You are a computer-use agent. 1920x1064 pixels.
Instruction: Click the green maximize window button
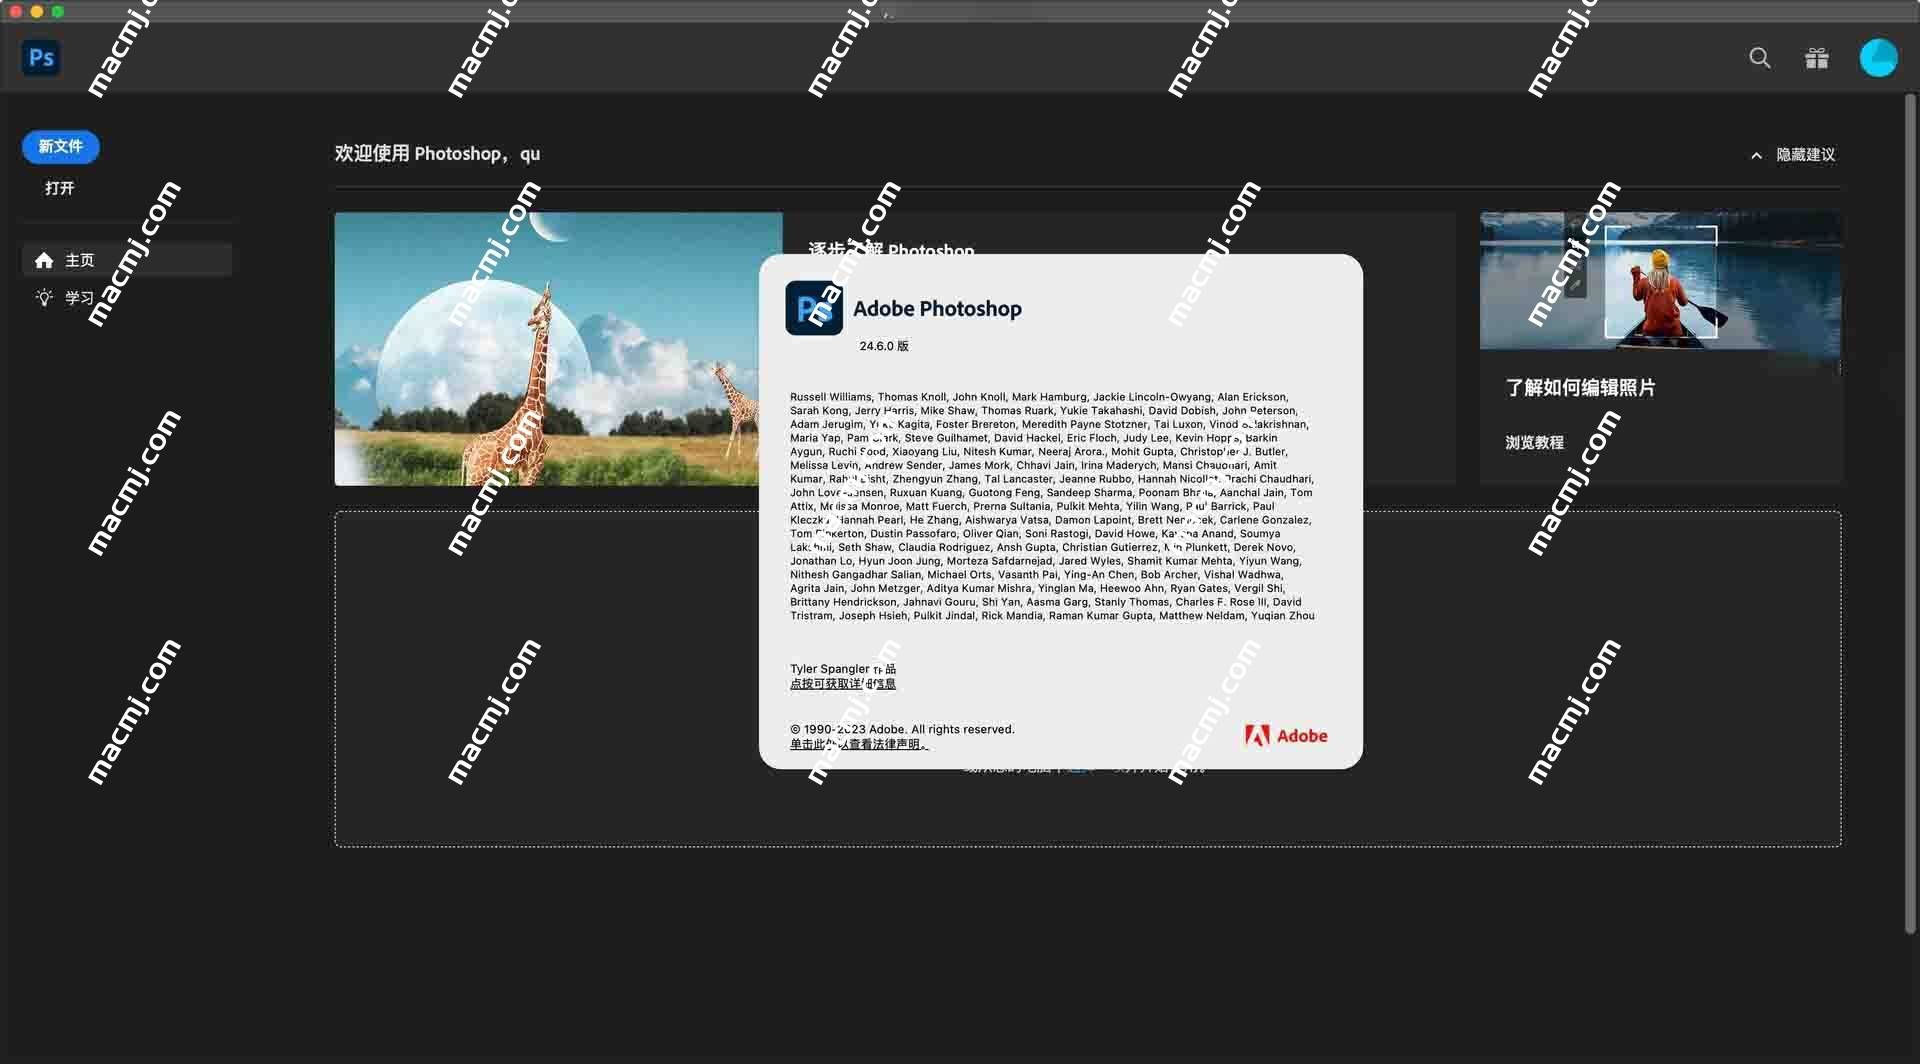click(x=57, y=11)
